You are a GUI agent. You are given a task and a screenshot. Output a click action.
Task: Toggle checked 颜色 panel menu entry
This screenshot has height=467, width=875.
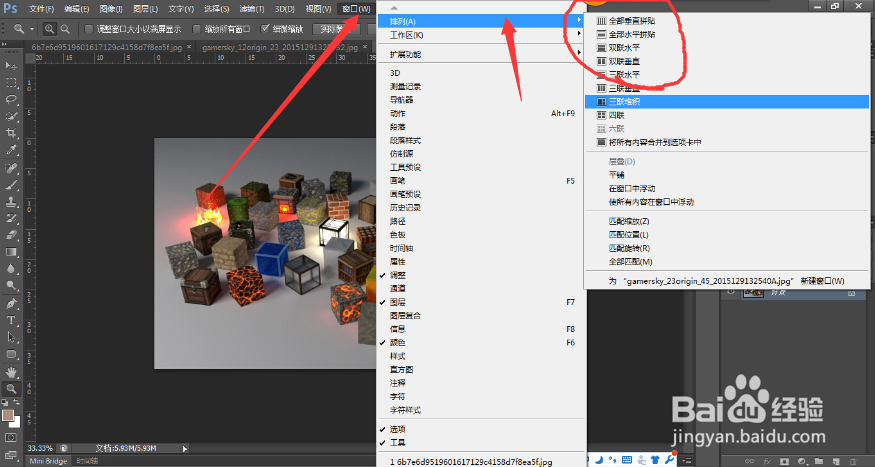(482, 343)
